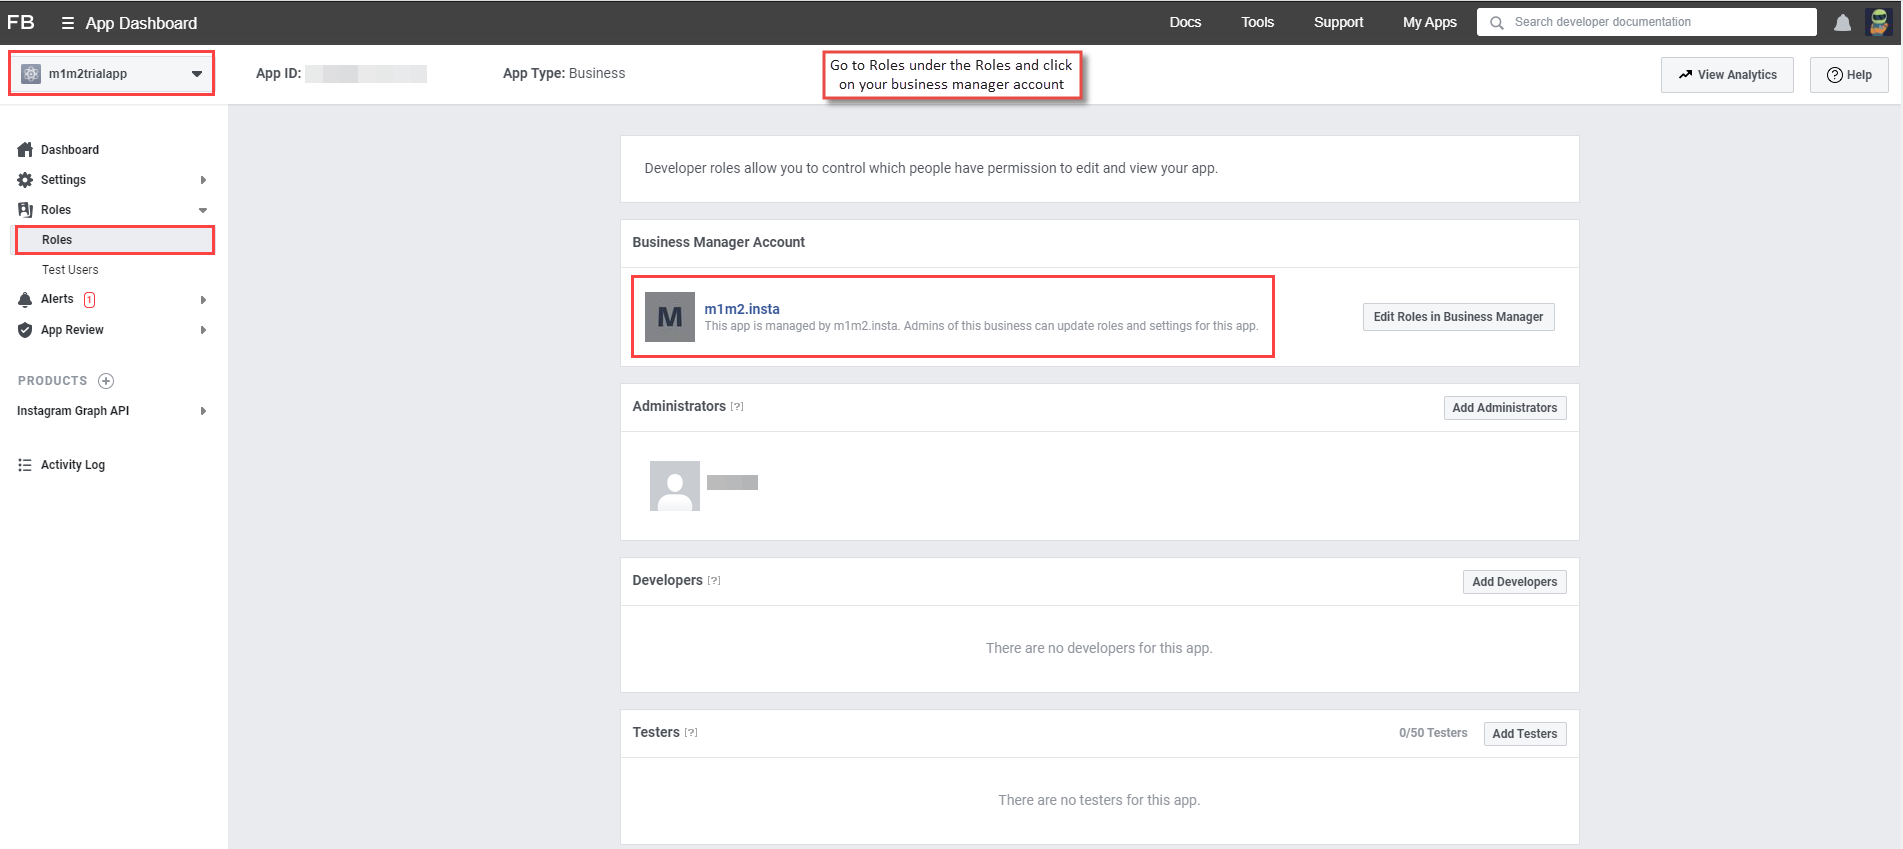The width and height of the screenshot is (1903, 849).
Task: Click the Activity Log list icon
Action: click(25, 465)
